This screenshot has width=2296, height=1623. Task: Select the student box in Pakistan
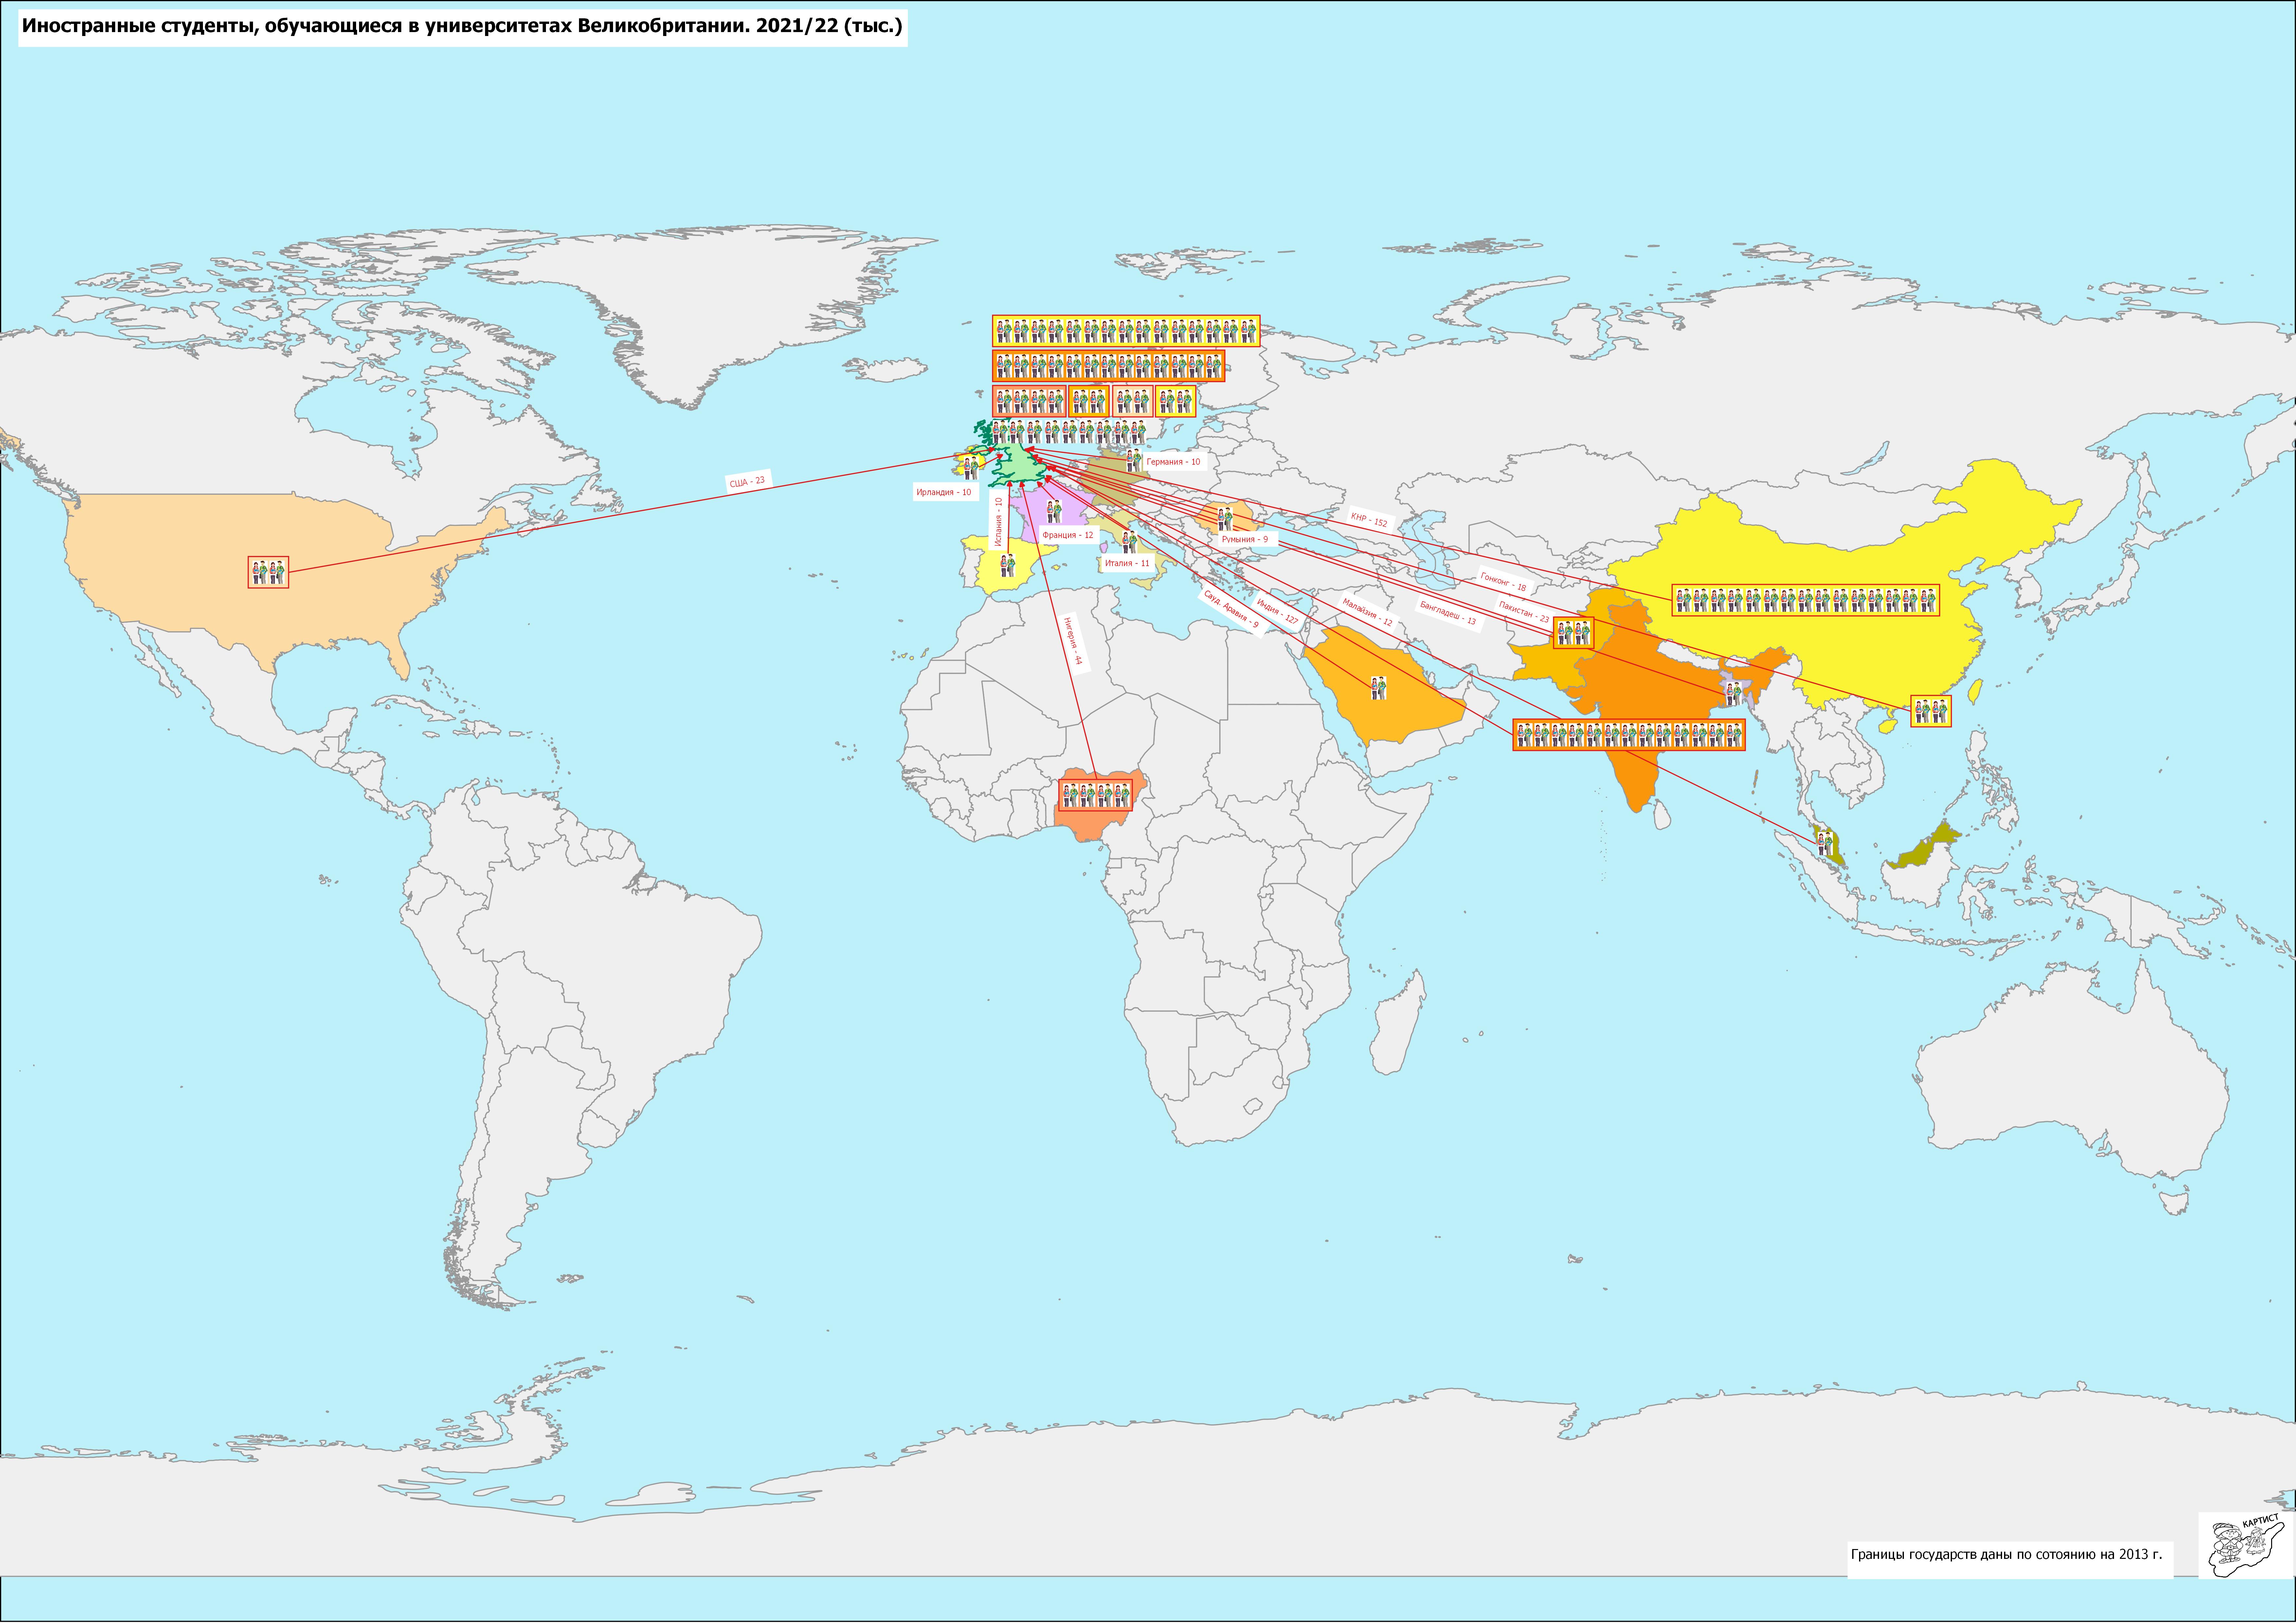tap(1574, 633)
